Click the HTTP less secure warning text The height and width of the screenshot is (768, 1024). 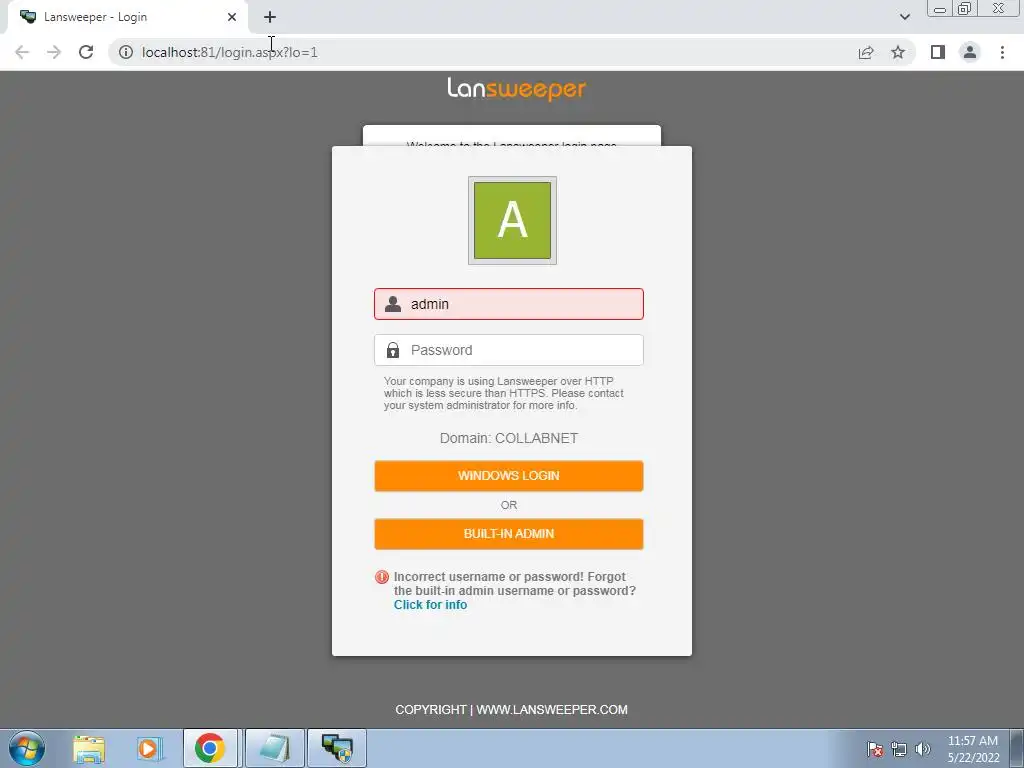click(x=504, y=393)
